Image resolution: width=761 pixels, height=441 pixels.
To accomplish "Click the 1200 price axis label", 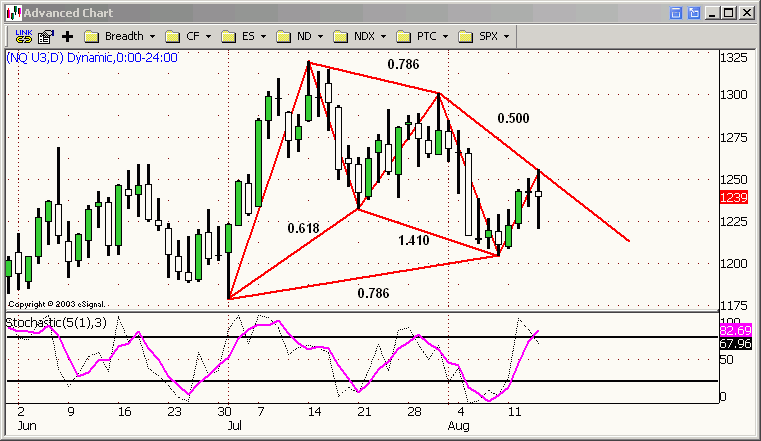I will coord(734,264).
